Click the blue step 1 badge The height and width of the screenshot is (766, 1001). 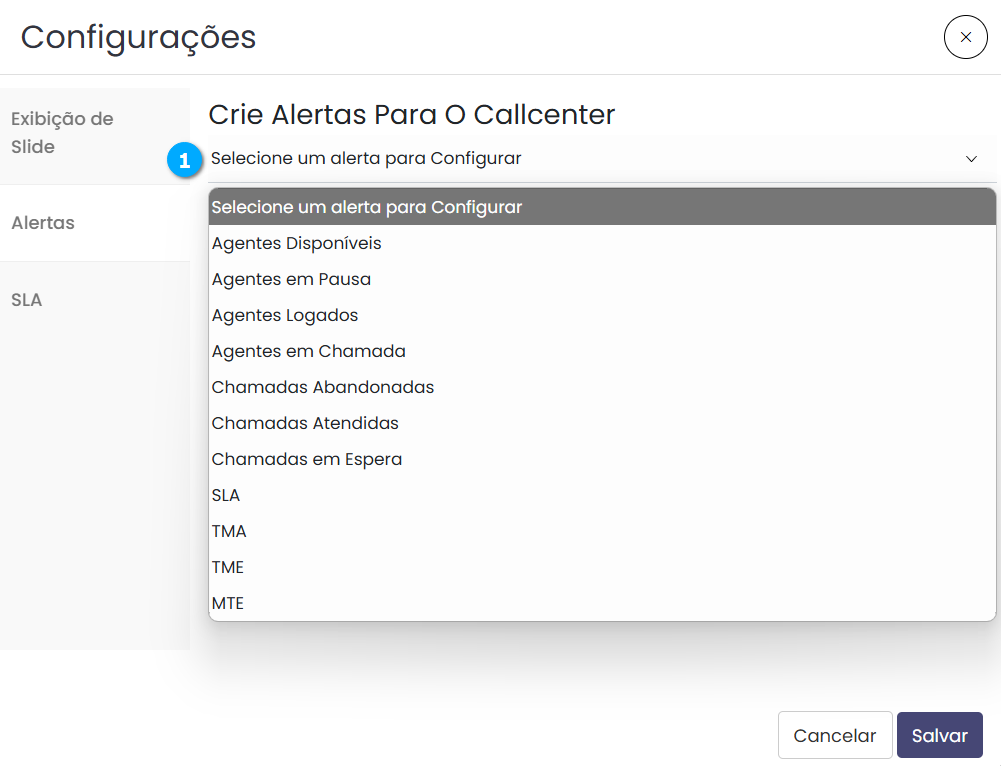(184, 159)
